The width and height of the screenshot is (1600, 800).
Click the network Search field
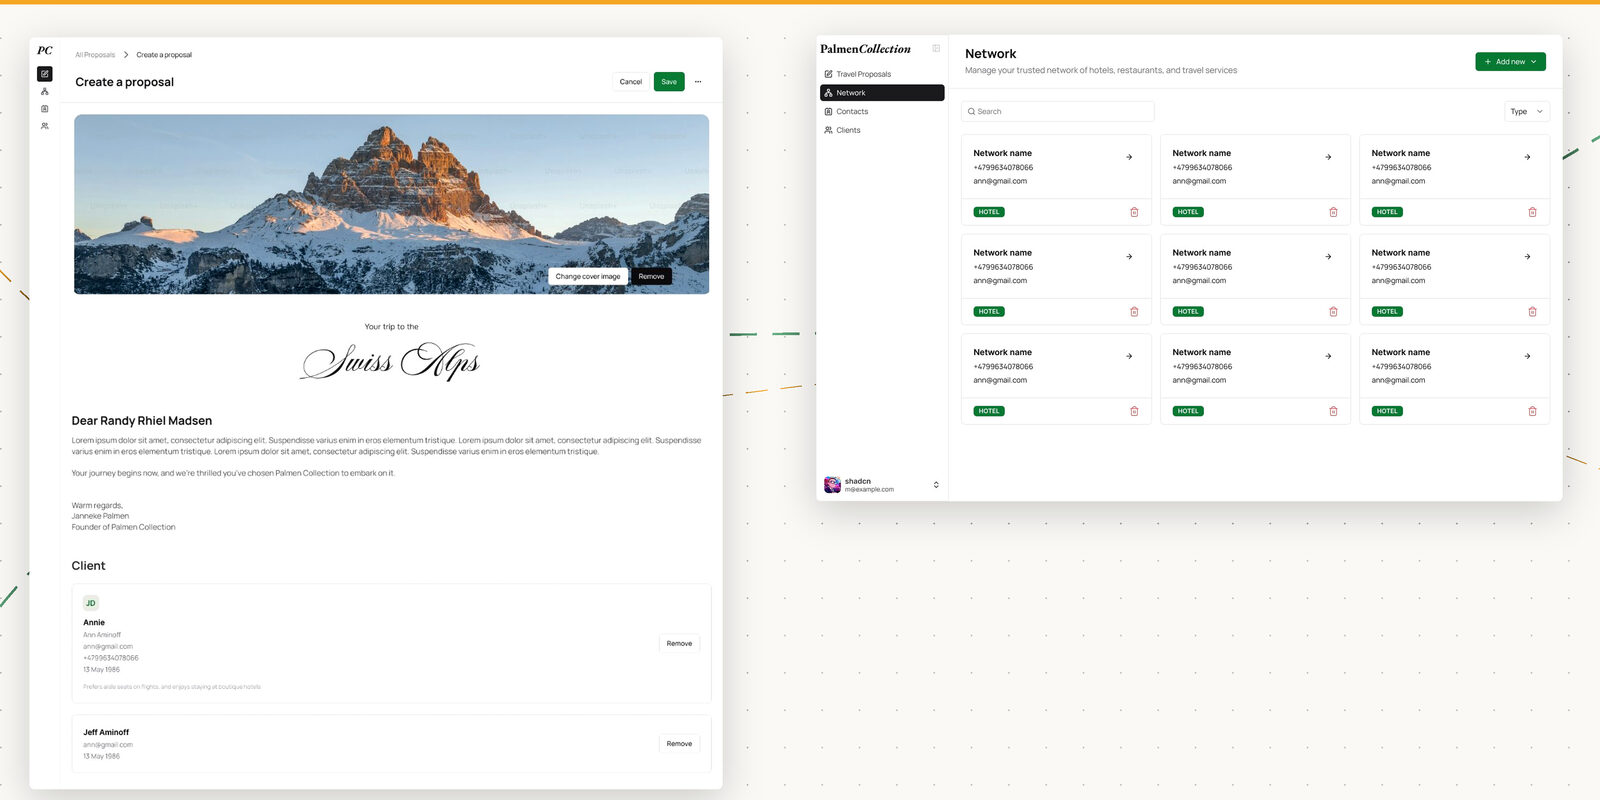click(1057, 112)
